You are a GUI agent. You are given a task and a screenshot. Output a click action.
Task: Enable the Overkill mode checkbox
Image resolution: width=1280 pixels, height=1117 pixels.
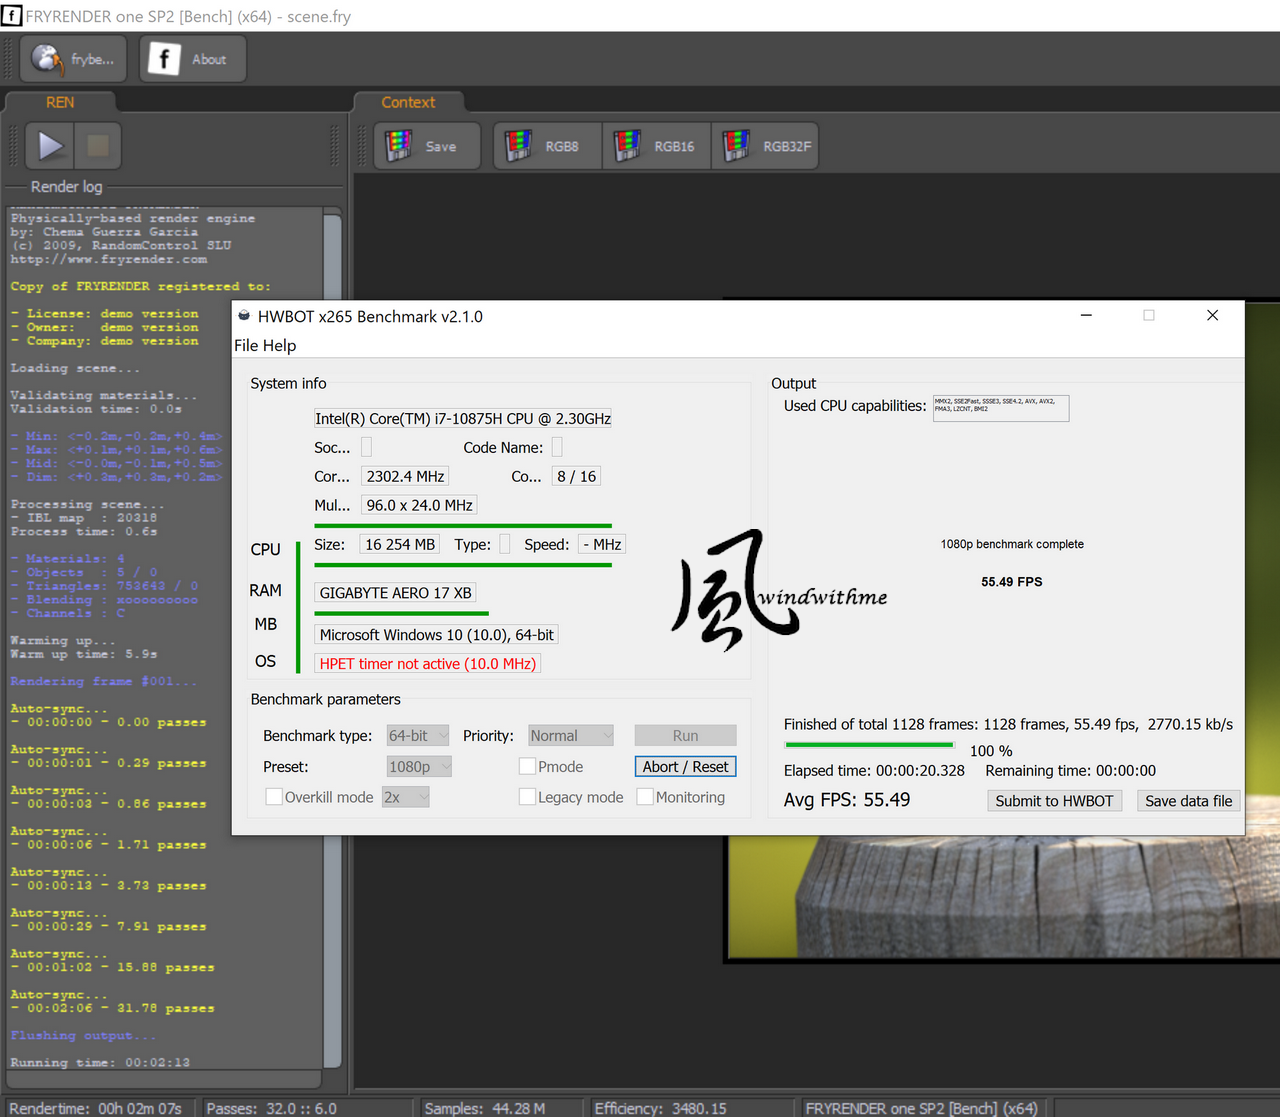click(274, 797)
